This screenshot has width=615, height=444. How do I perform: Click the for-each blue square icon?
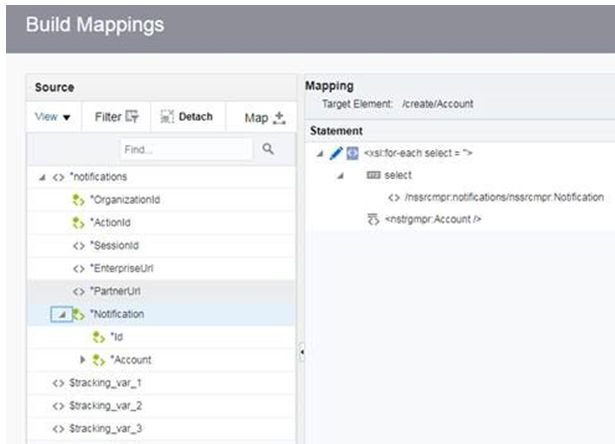(352, 153)
